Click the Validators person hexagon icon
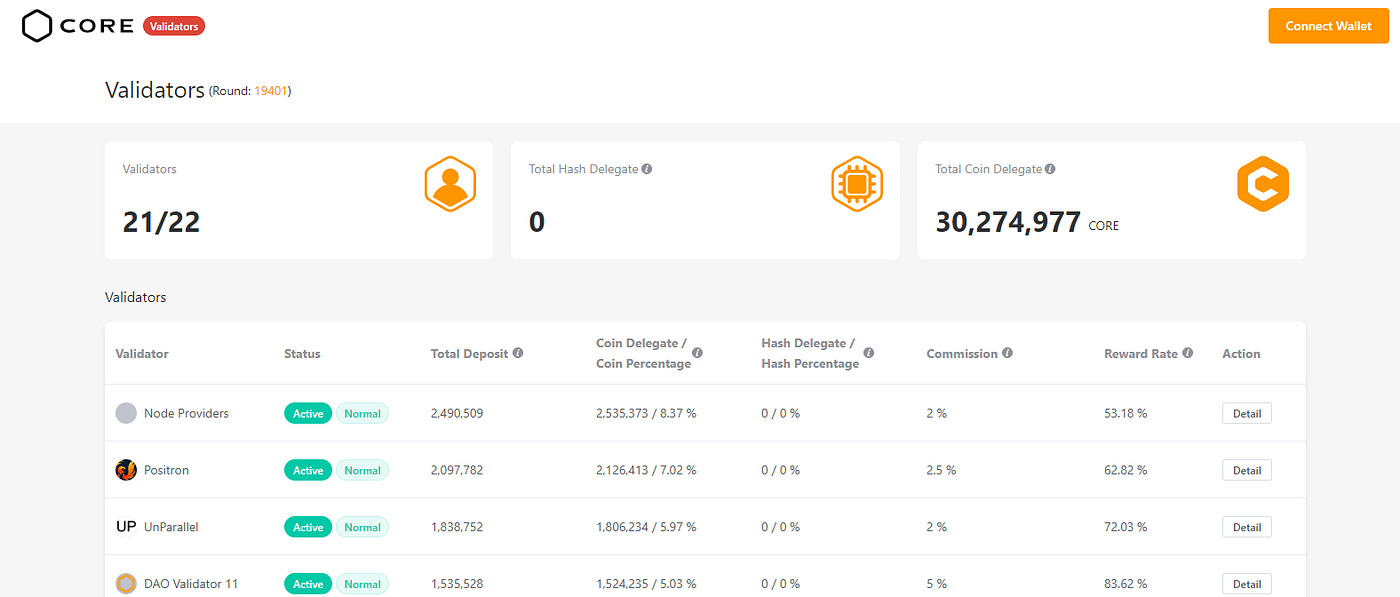1400x597 pixels. point(450,184)
